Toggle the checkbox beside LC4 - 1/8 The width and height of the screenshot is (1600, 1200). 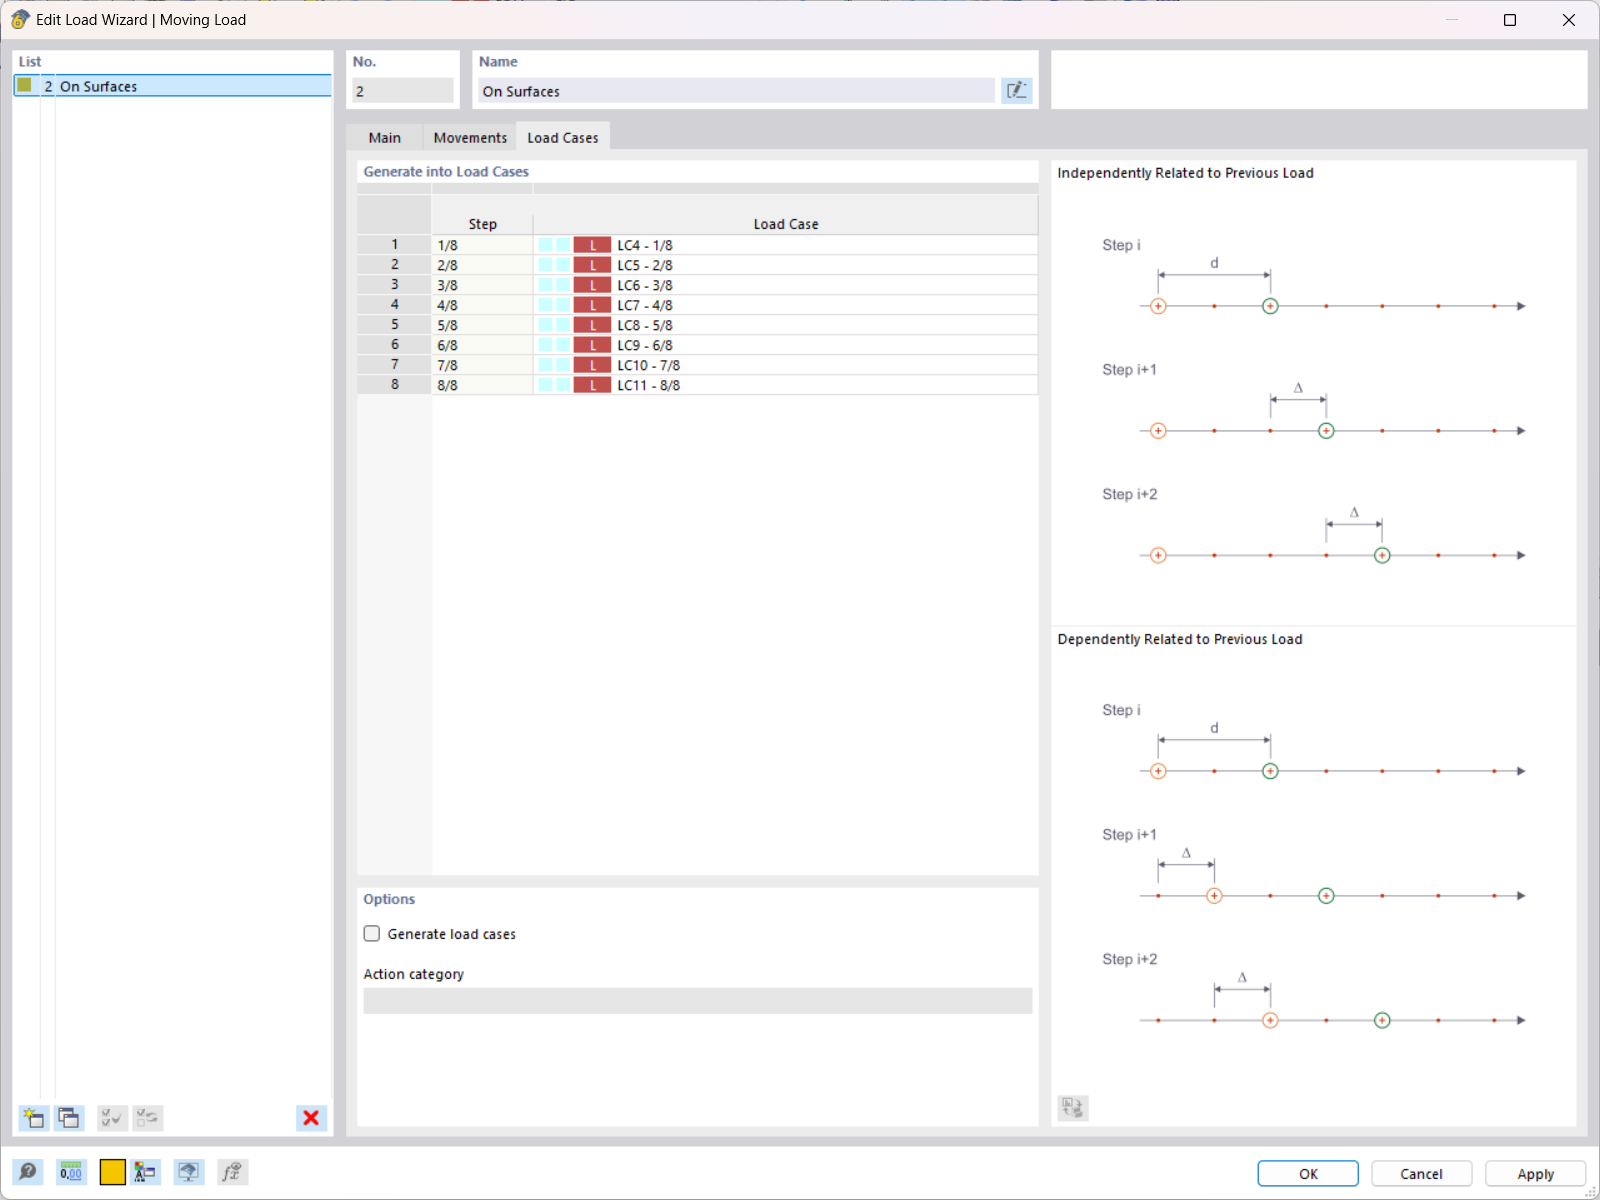click(545, 244)
